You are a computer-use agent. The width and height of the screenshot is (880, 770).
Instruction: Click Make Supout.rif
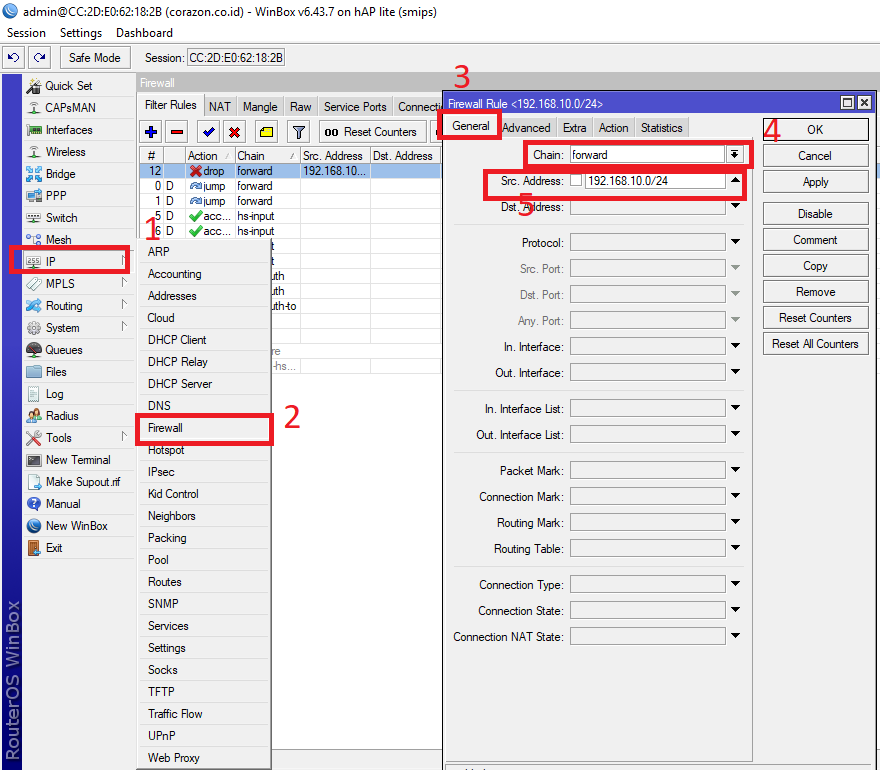pyautogui.click(x=83, y=482)
